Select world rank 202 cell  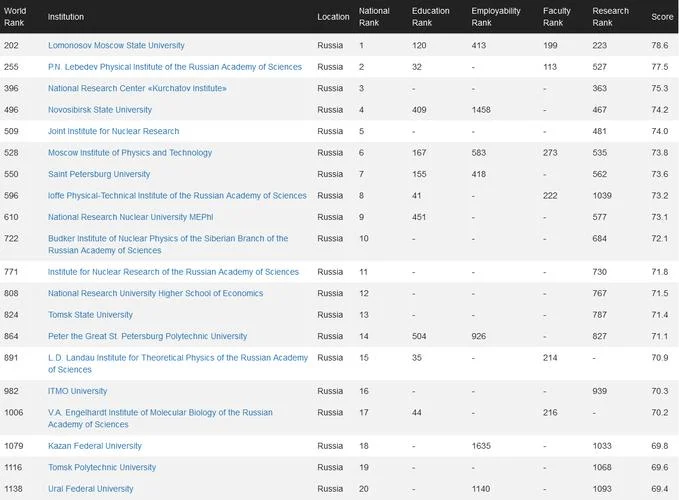11,45
